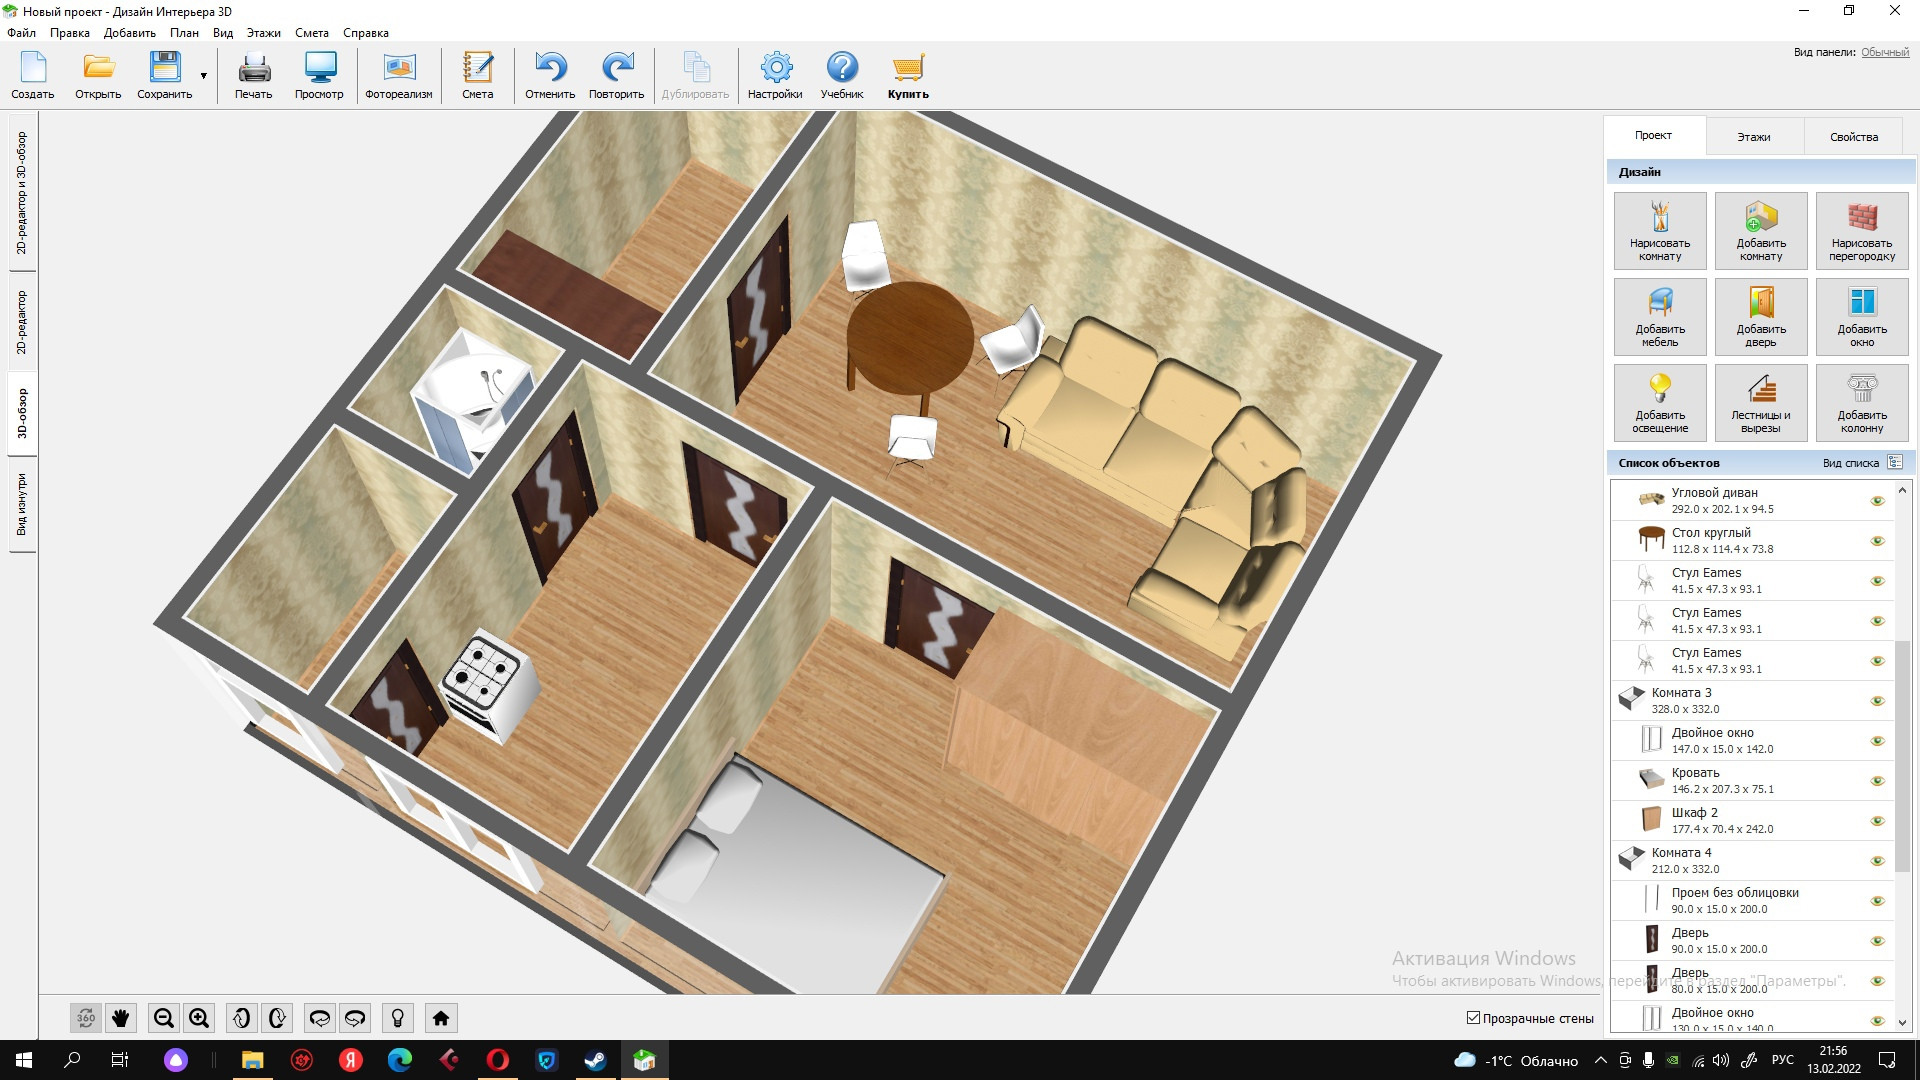Image resolution: width=1920 pixels, height=1080 pixels.
Task: Toggle lighting with the bulb icon
Action: 397,1018
